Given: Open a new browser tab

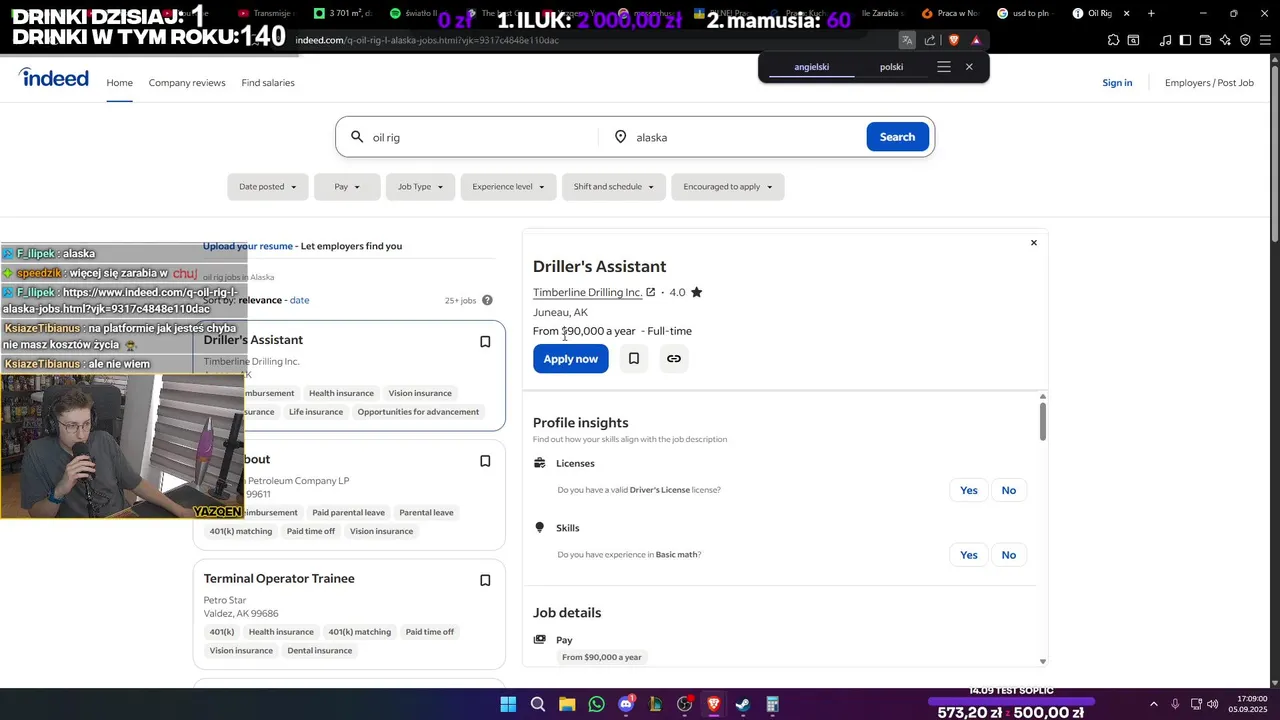Looking at the screenshot, I should click(1151, 13).
